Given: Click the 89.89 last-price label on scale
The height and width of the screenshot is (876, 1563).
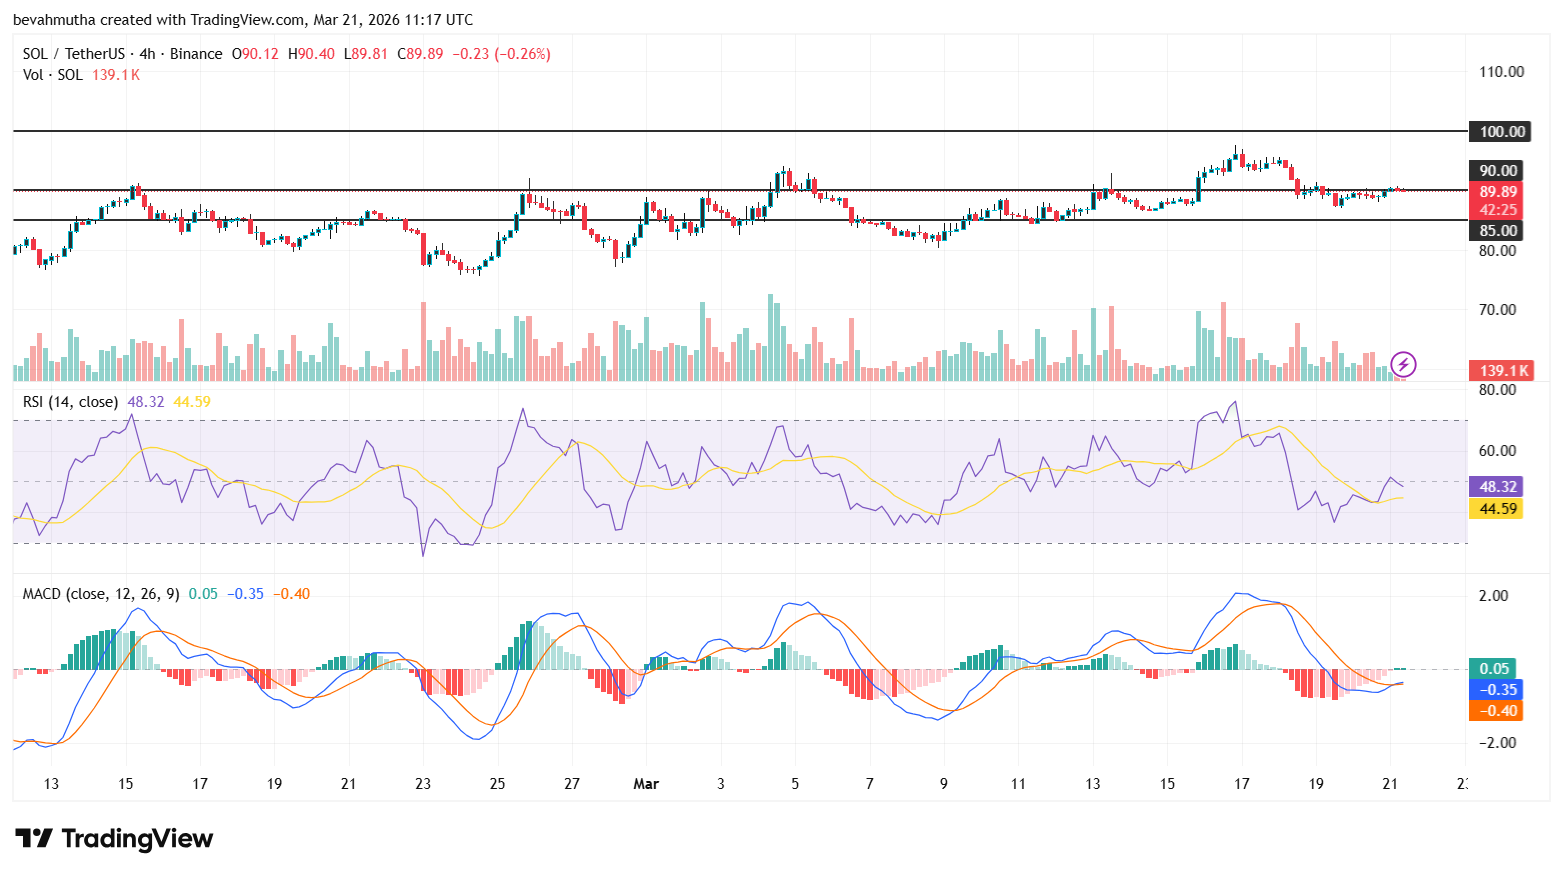Looking at the screenshot, I should point(1496,191).
